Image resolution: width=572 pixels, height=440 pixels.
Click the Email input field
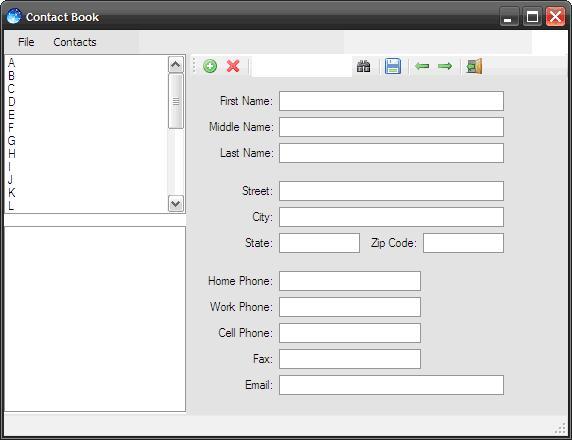(391, 385)
